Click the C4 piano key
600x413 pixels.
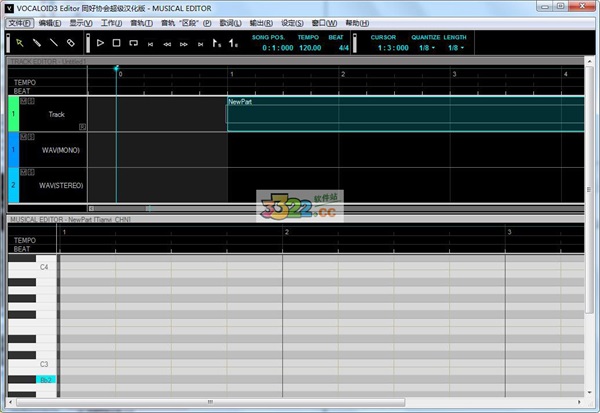[x=44, y=267]
